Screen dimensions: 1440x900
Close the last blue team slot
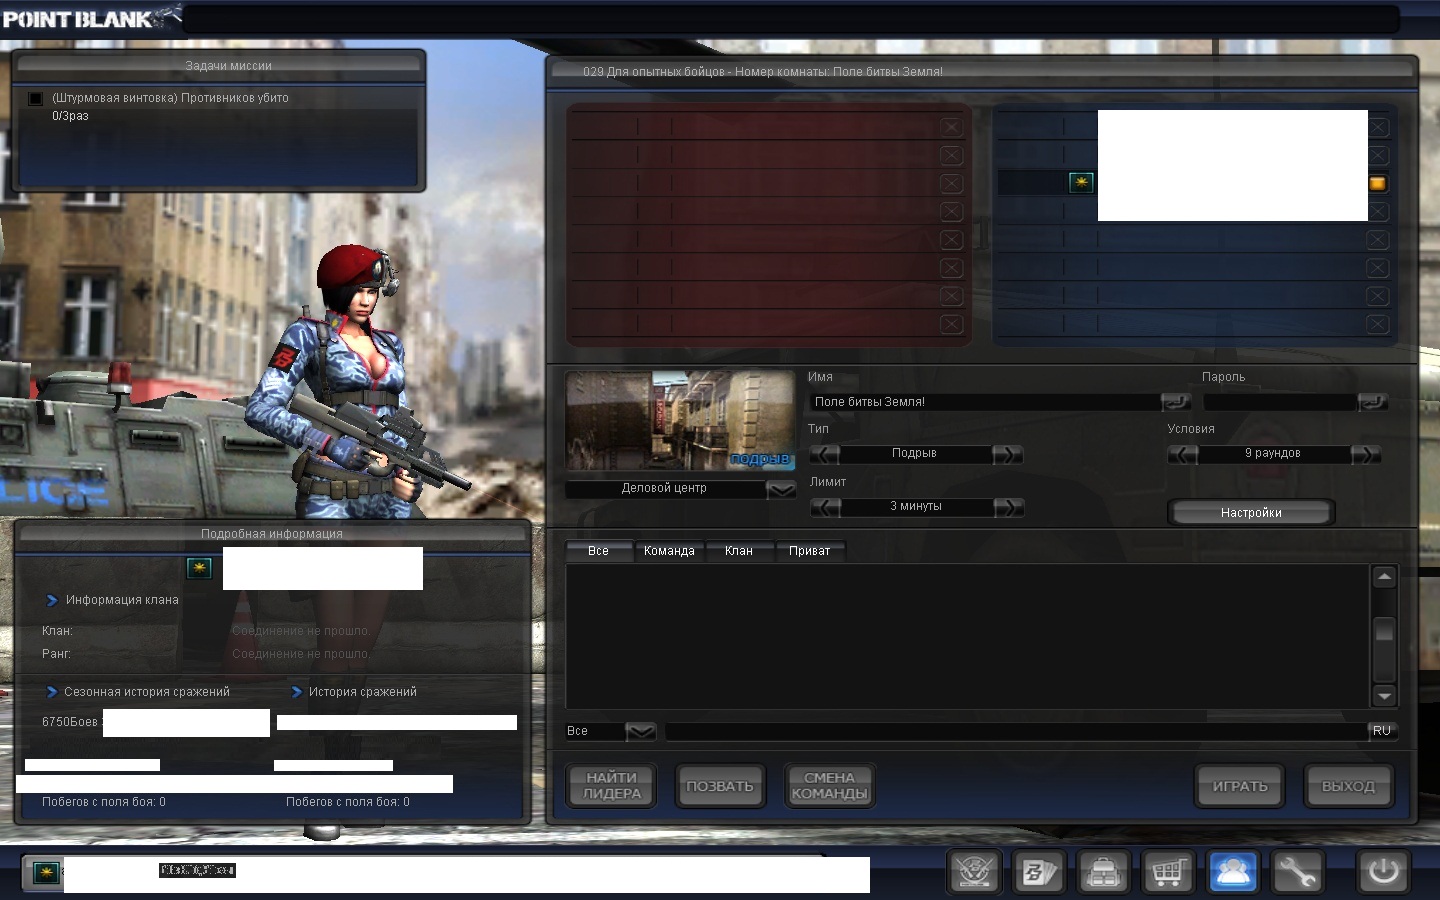click(x=1378, y=324)
